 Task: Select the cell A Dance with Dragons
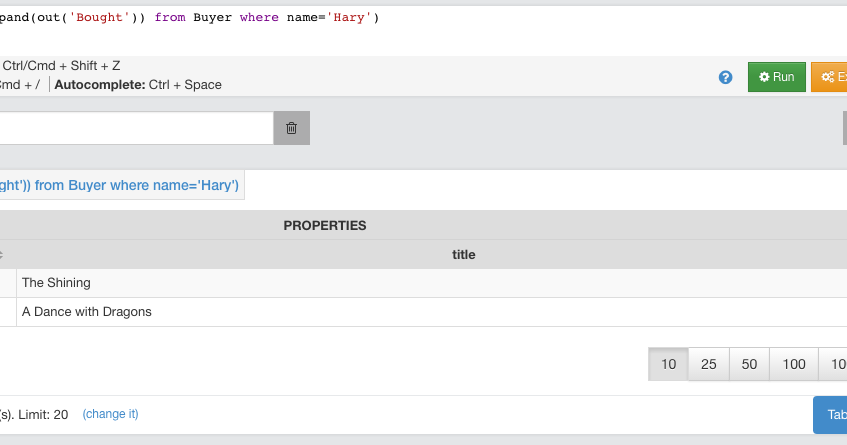click(x=432, y=312)
